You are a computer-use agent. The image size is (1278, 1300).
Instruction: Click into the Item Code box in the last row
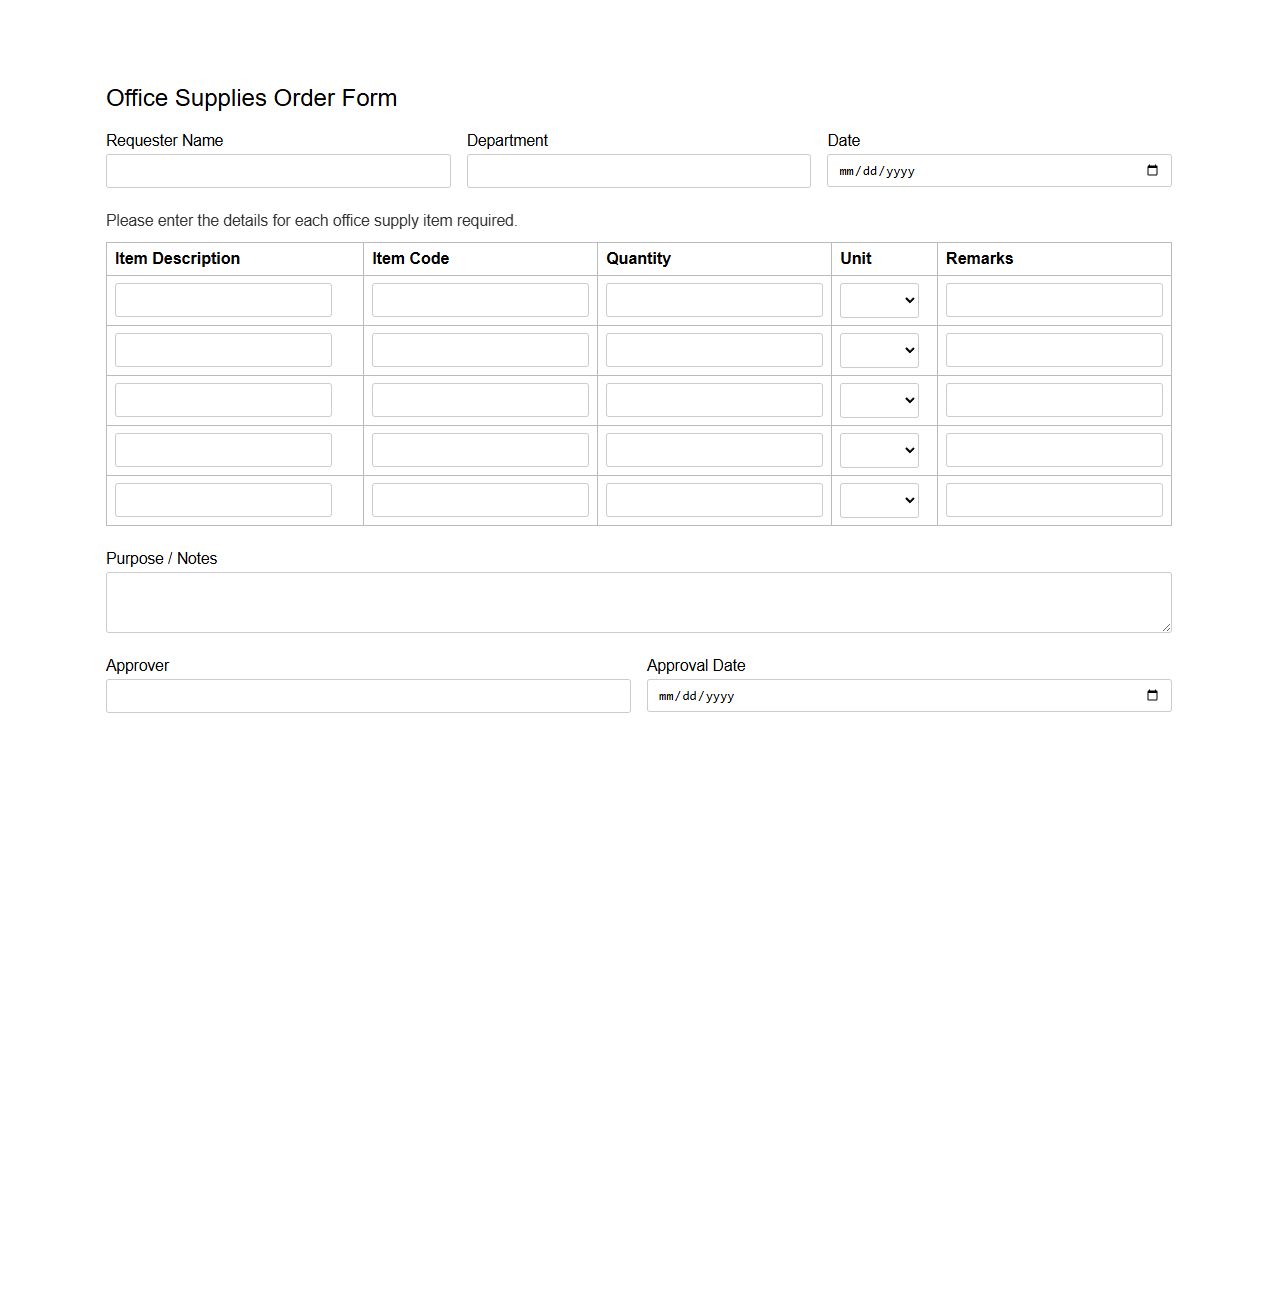(x=479, y=499)
